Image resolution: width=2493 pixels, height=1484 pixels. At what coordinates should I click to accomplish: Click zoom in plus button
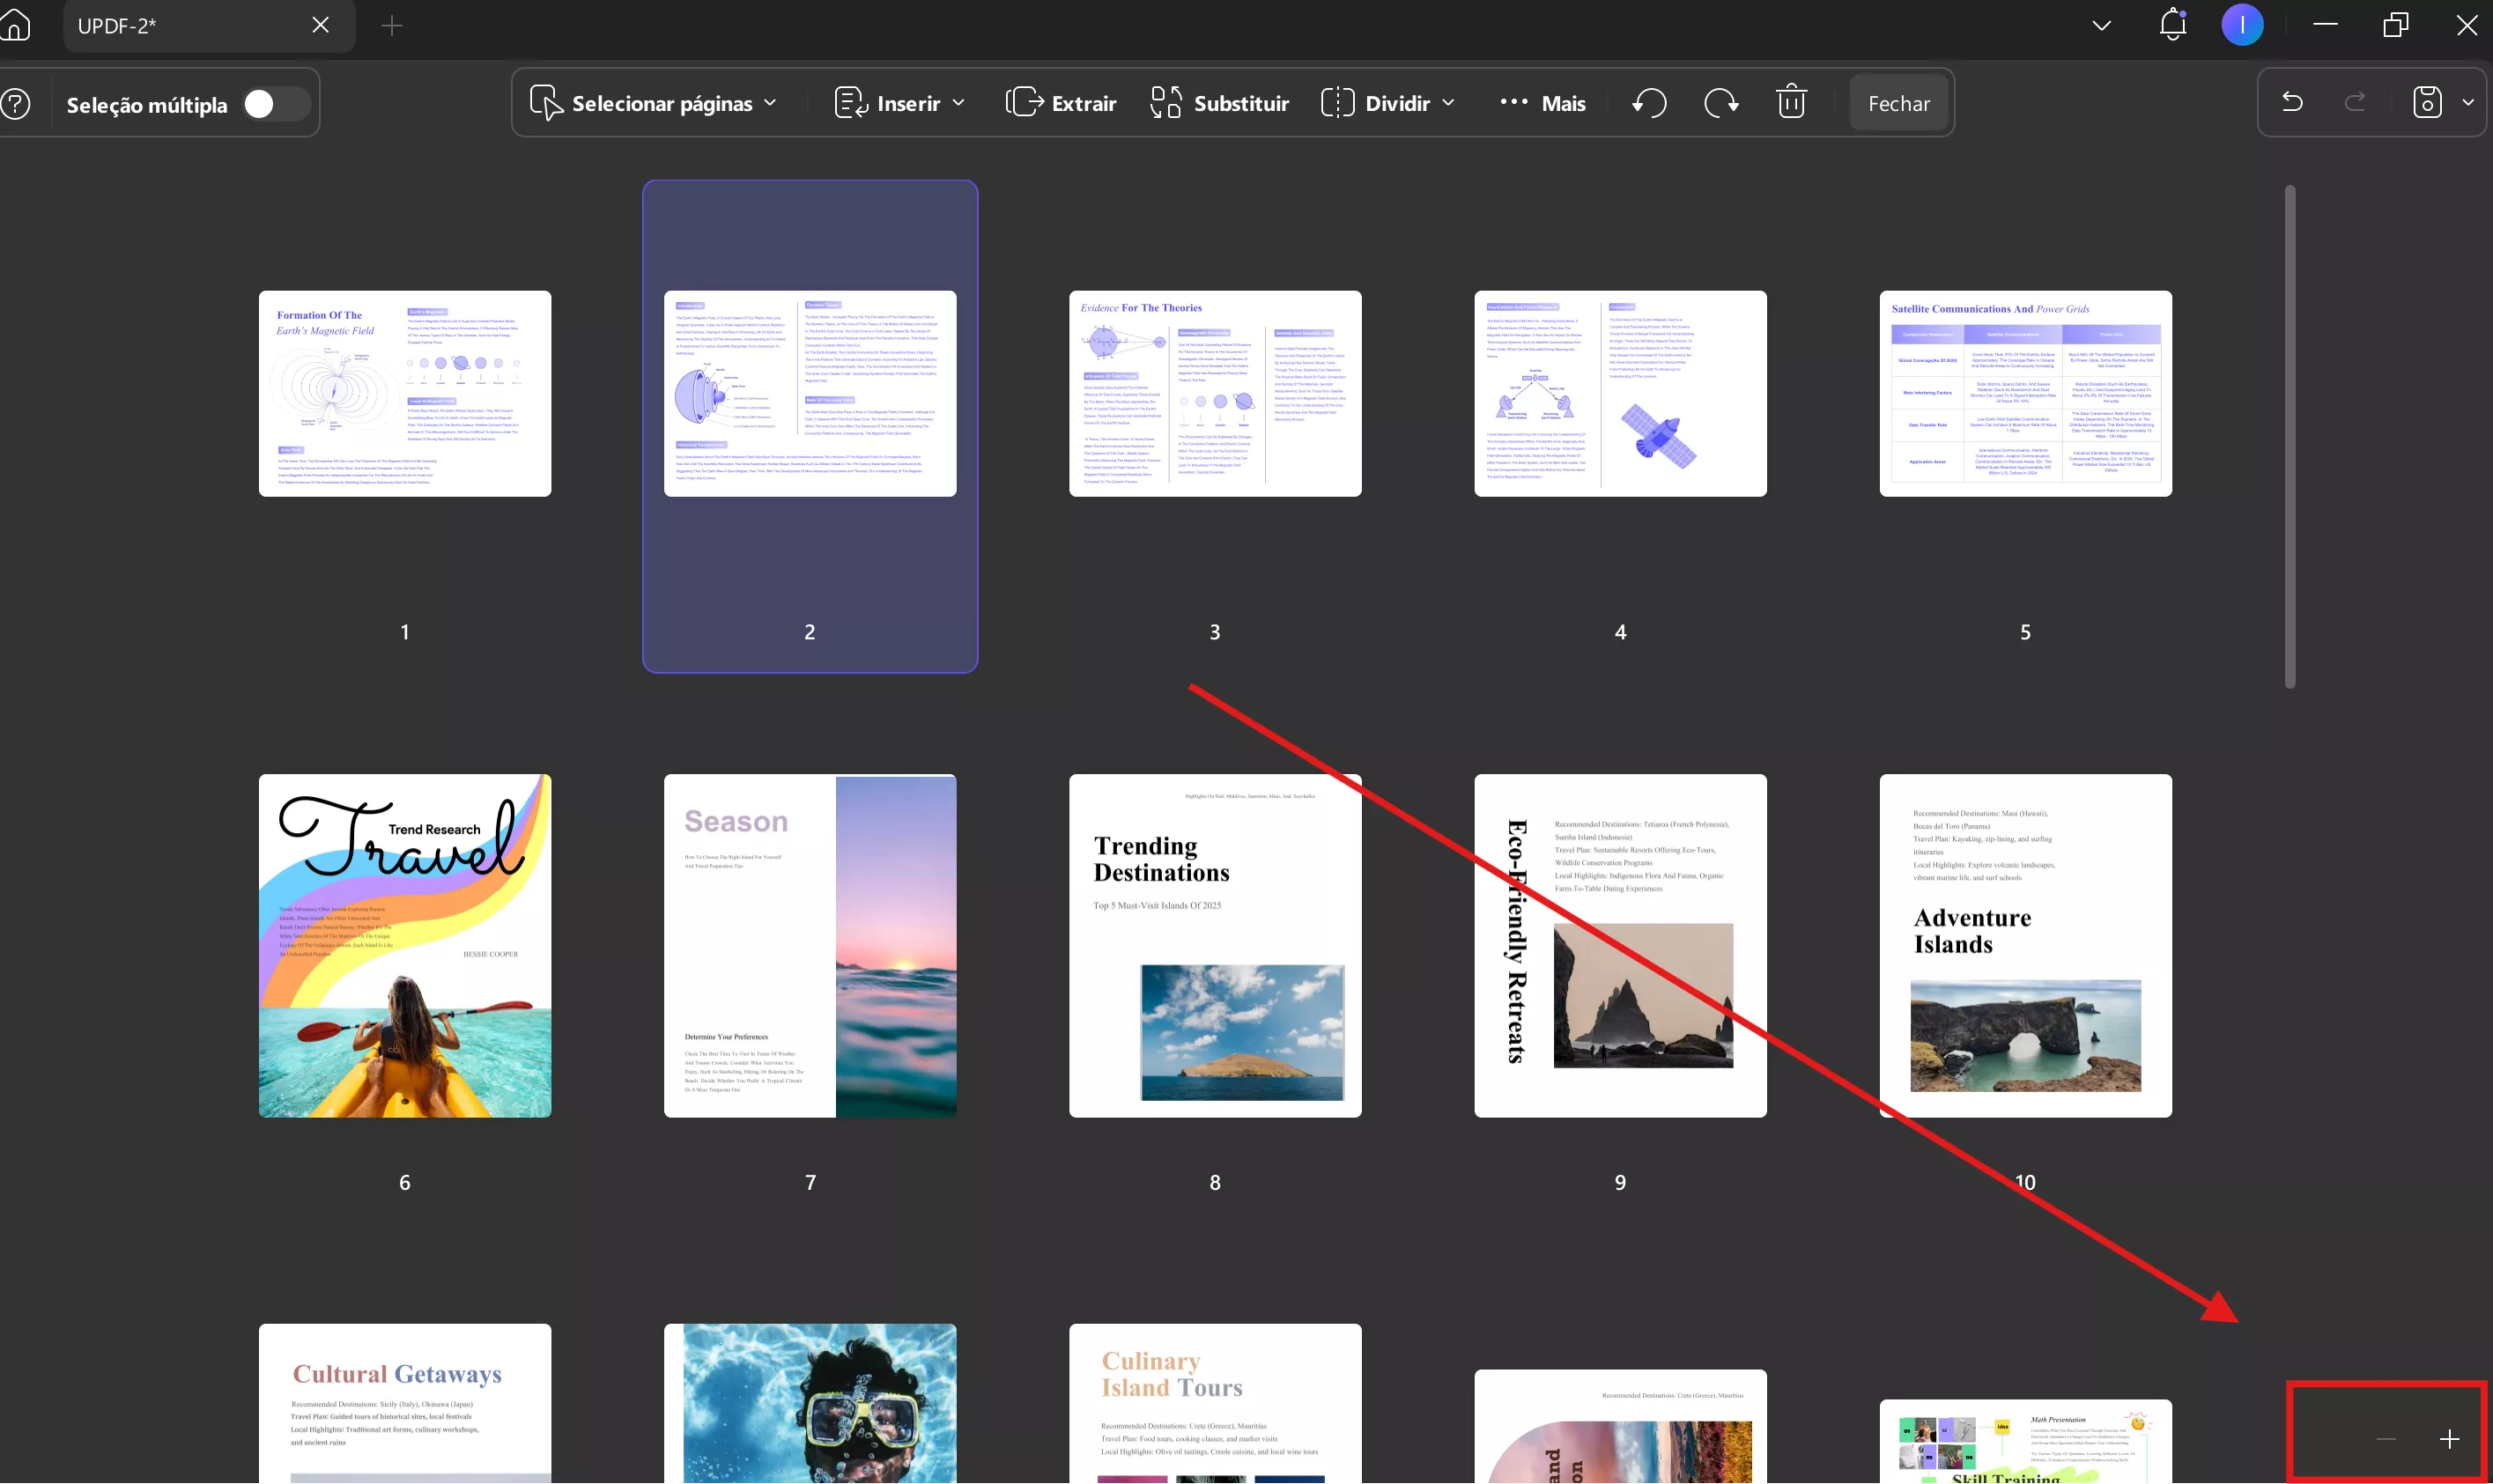2449,1439
